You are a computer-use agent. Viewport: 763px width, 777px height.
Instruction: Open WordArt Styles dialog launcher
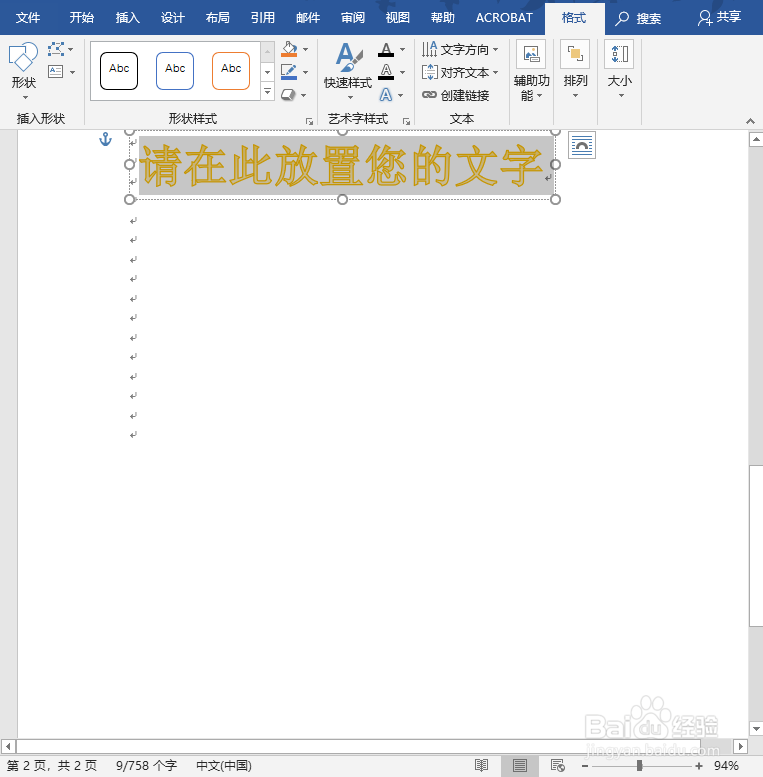click(406, 121)
